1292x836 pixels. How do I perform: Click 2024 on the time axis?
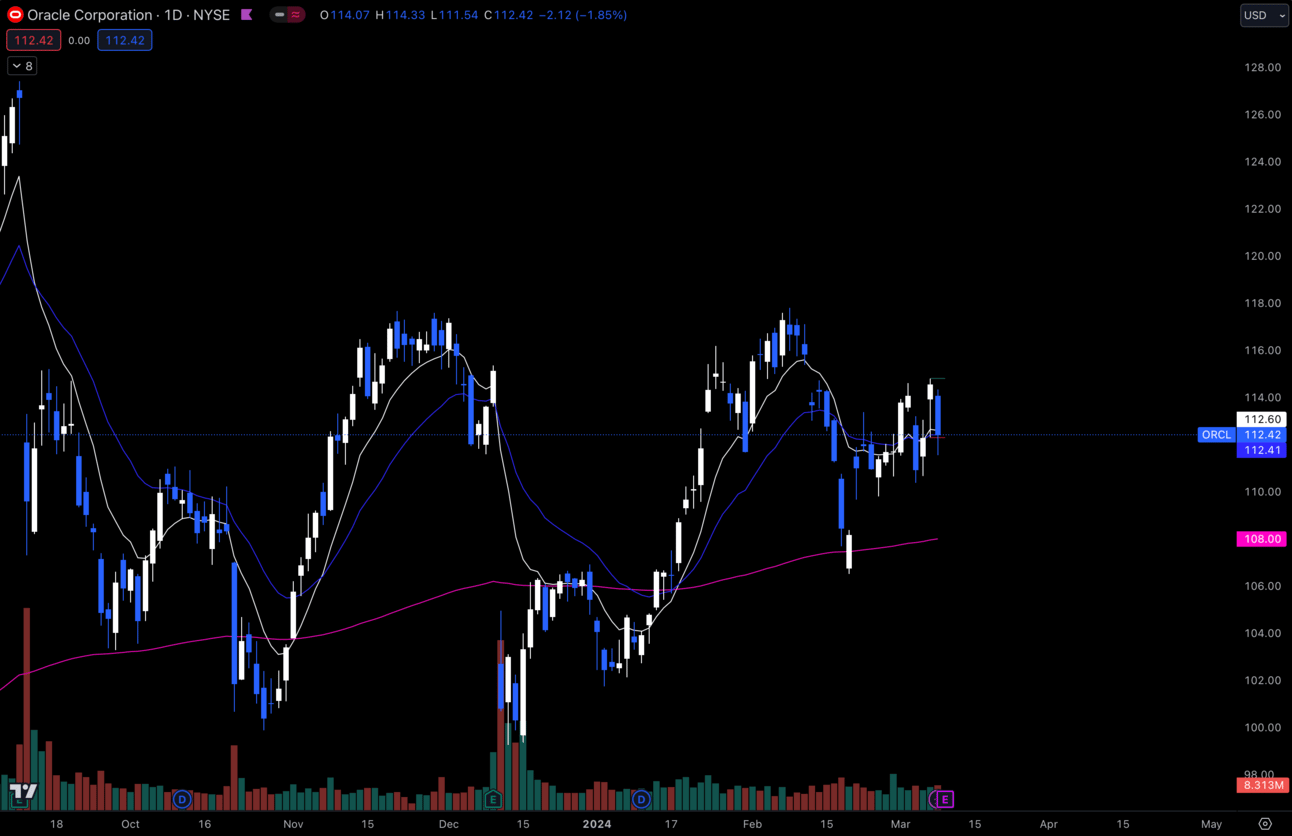(x=597, y=824)
